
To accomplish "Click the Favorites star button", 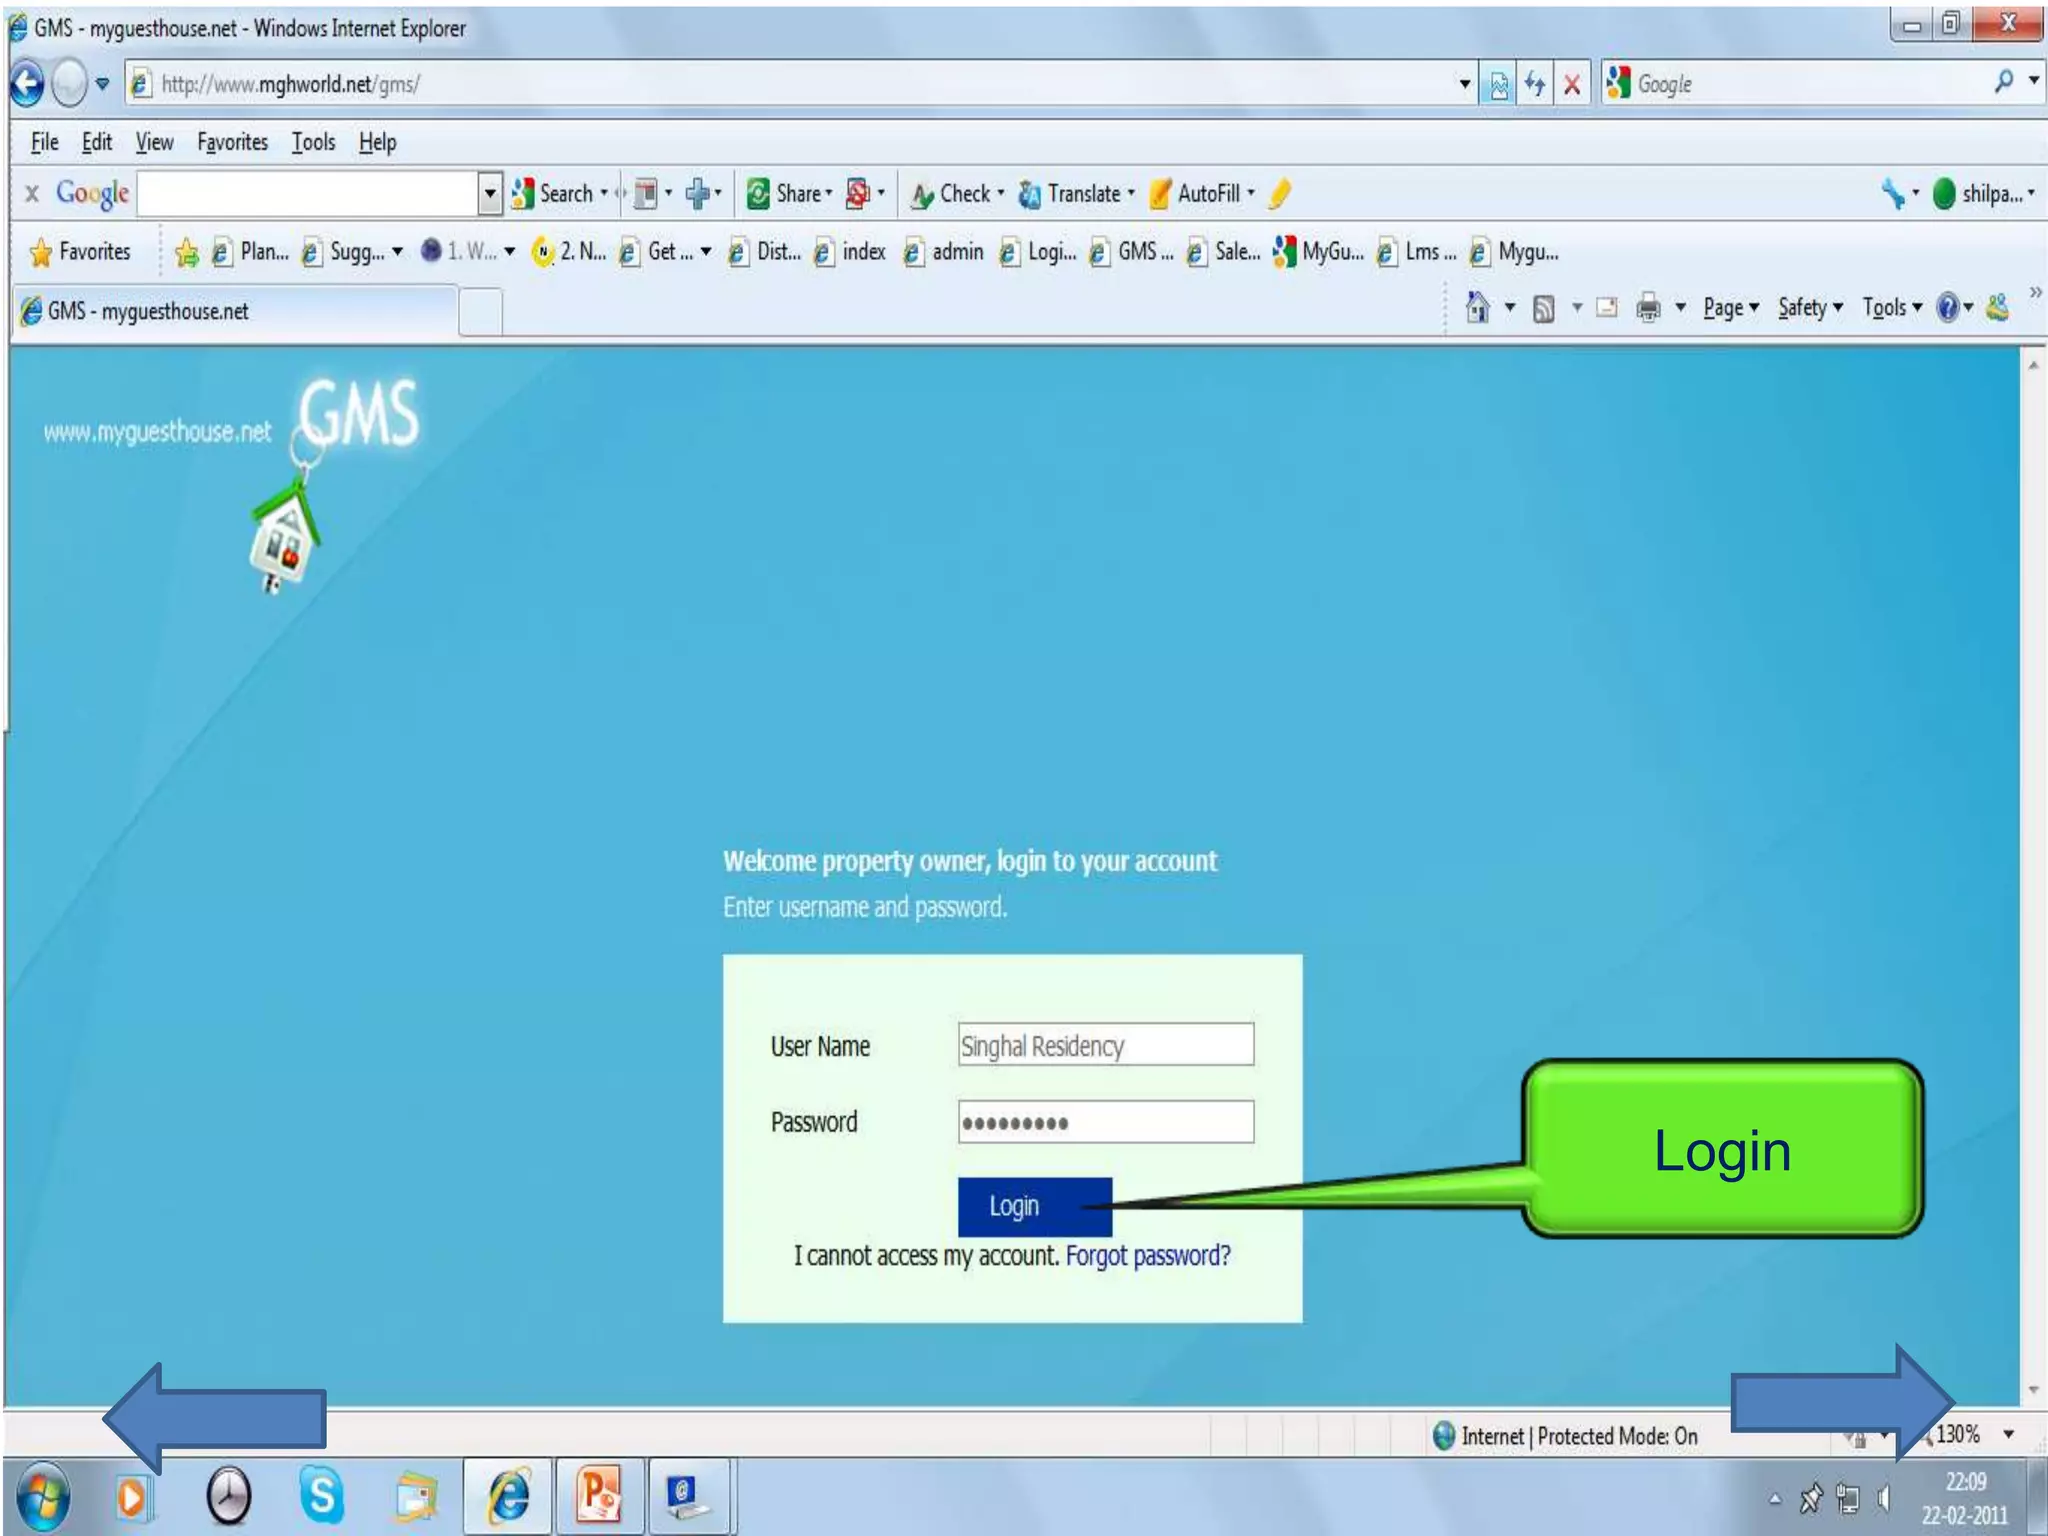I will (80, 252).
